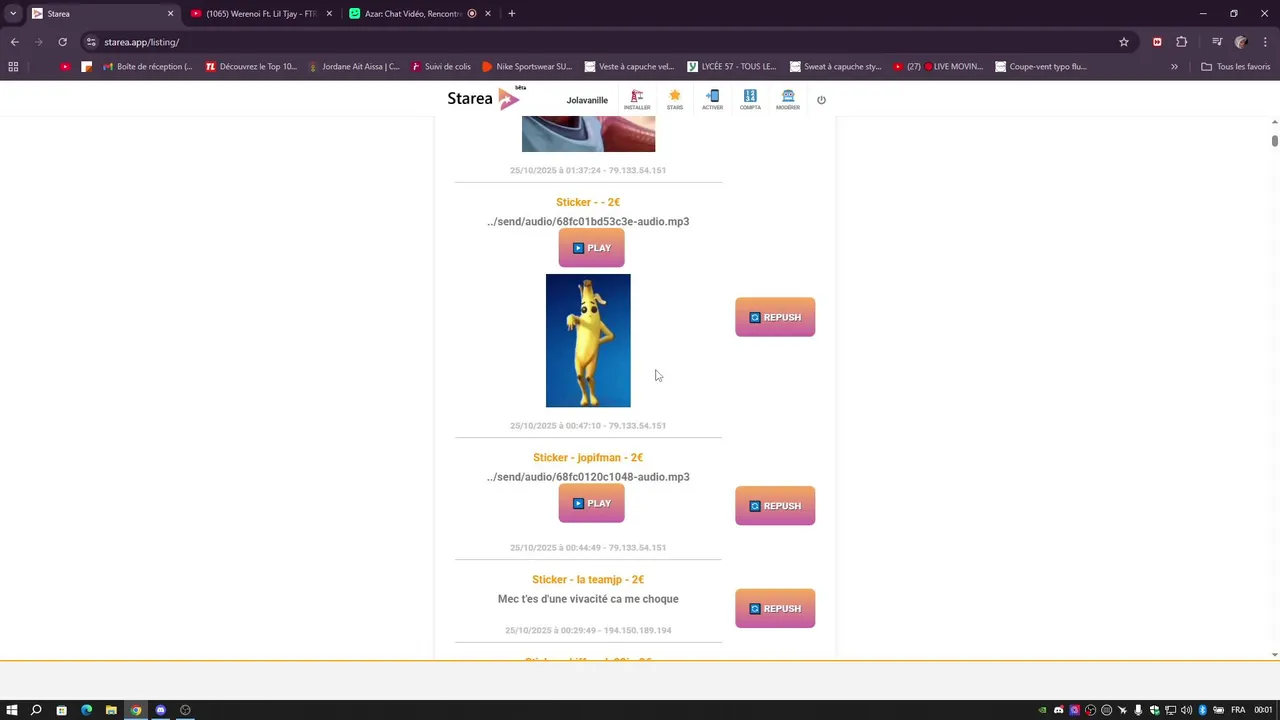This screenshot has width=1280, height=720.
Task: Open the Stars icon in Starea header
Action: tap(675, 100)
